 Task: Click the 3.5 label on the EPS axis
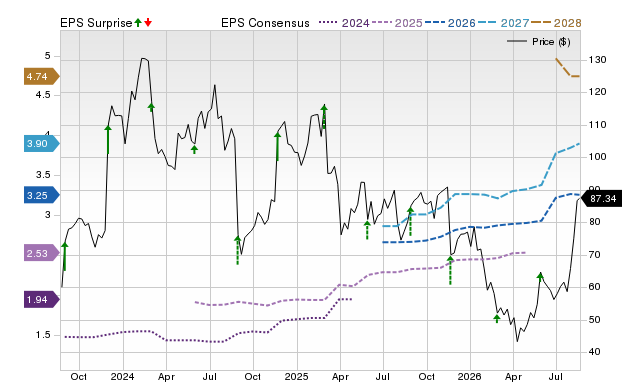point(43,175)
